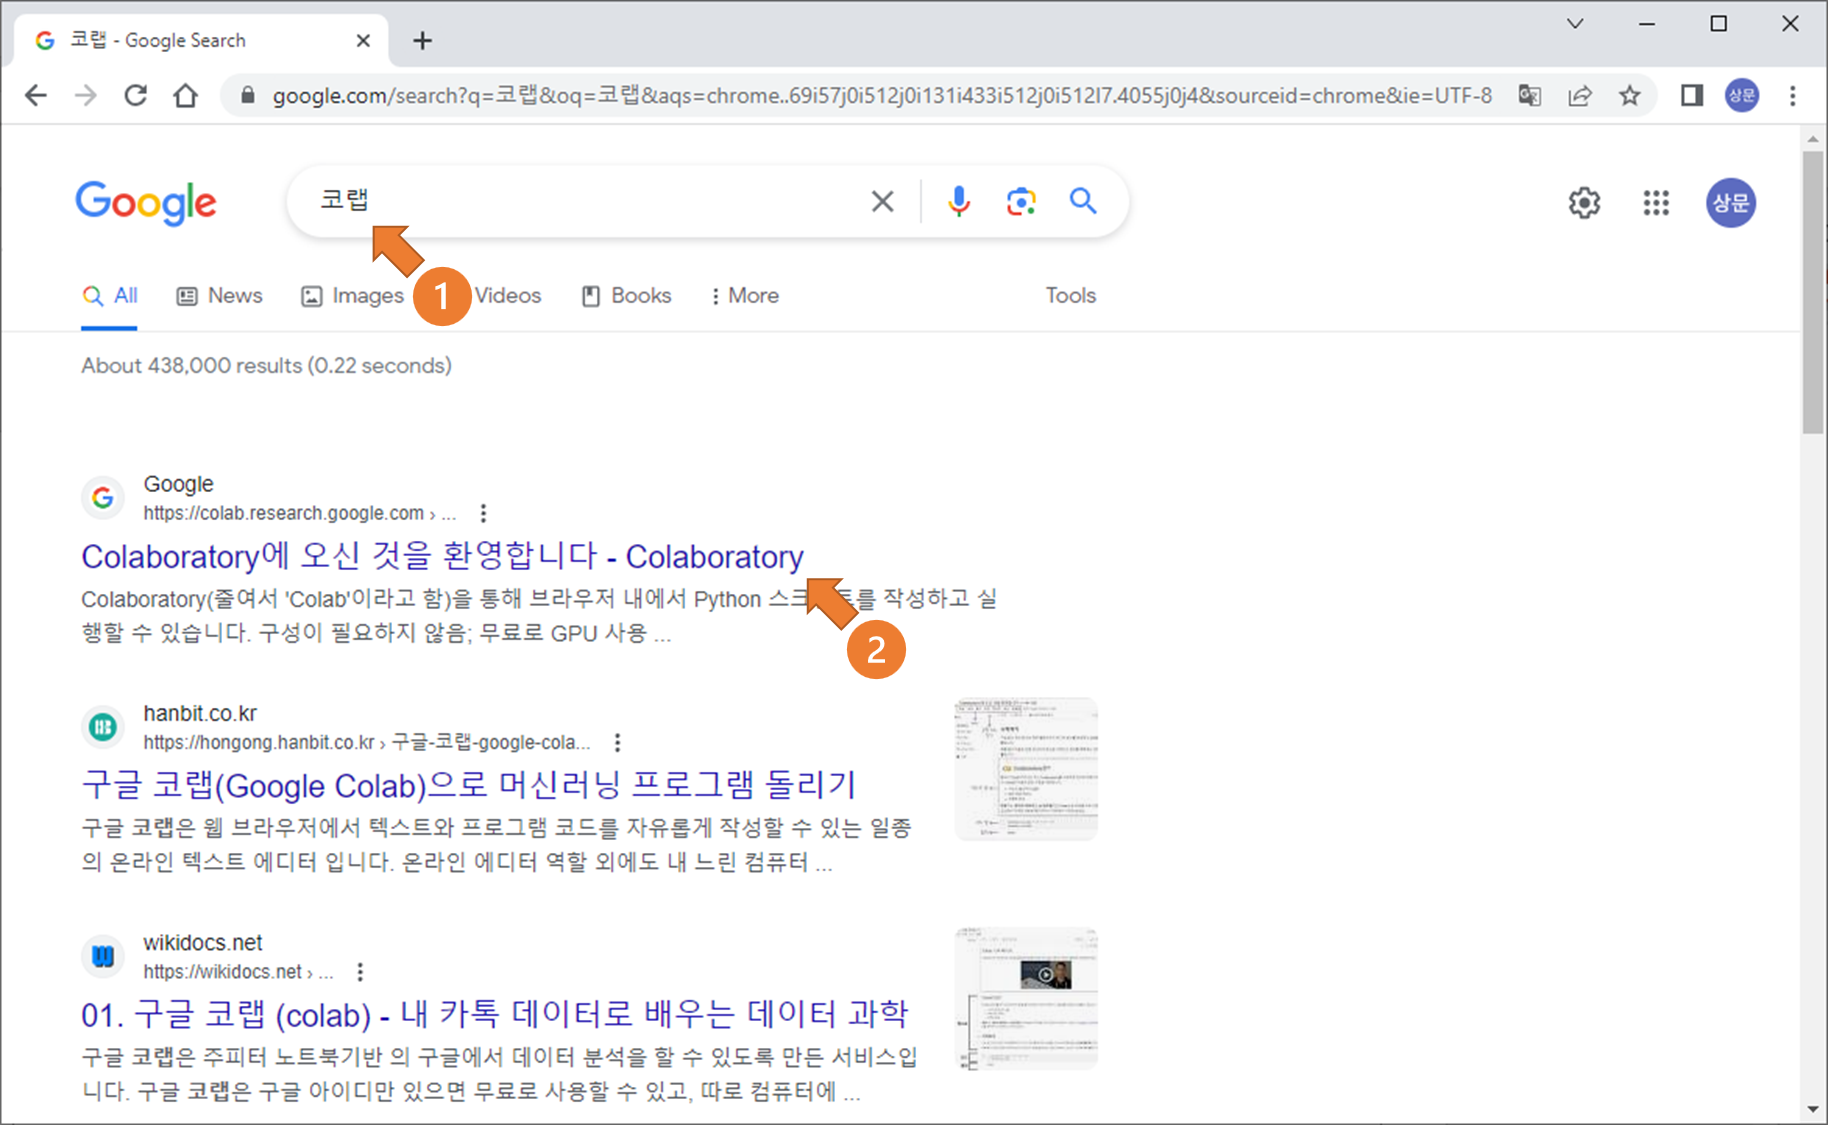Open the Tools filter button
This screenshot has width=1828, height=1125.
[x=1071, y=296]
